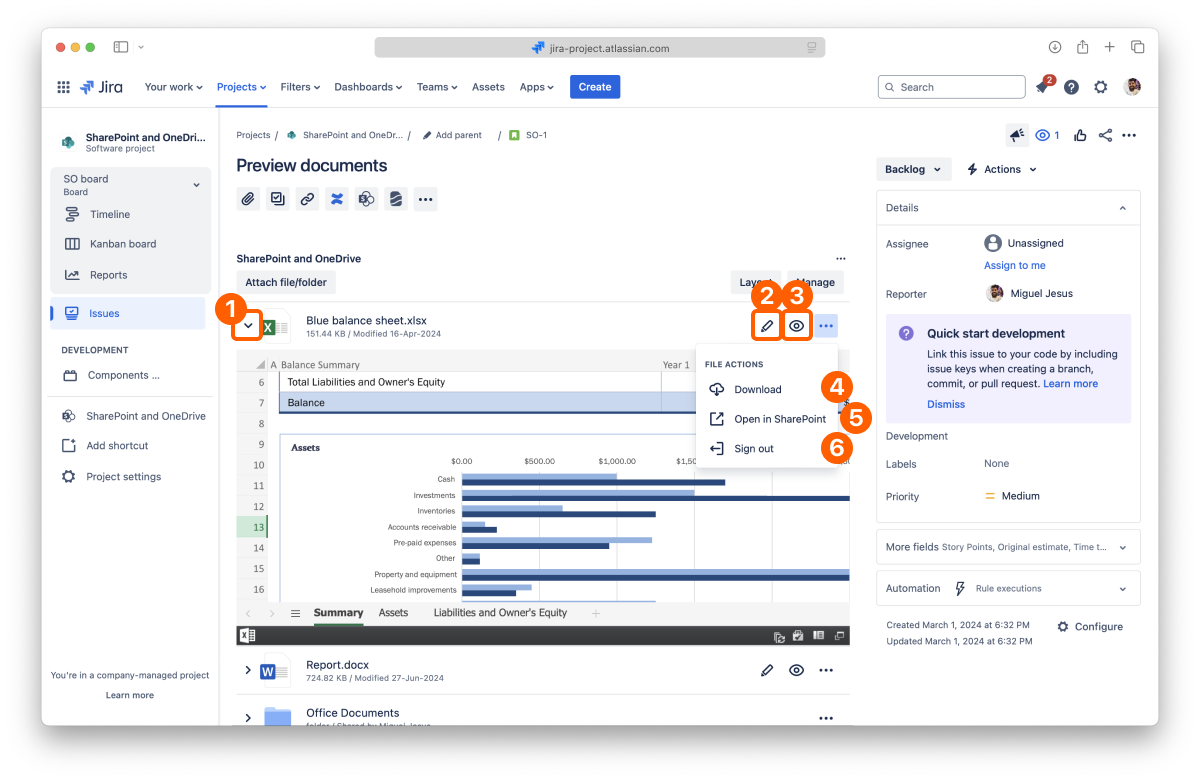This screenshot has width=1200, height=781.
Task: Click the Assign to me link
Action: tap(1014, 266)
